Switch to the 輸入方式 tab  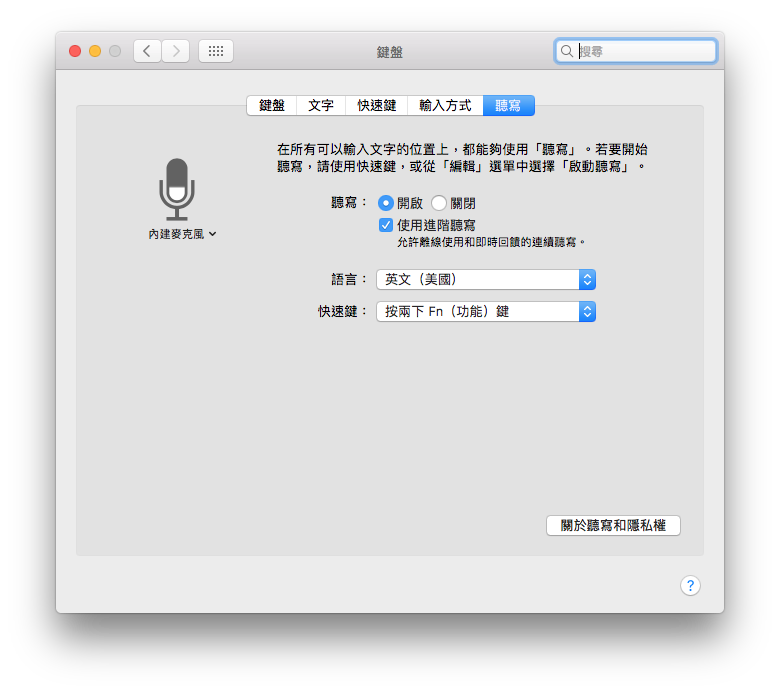pos(445,105)
